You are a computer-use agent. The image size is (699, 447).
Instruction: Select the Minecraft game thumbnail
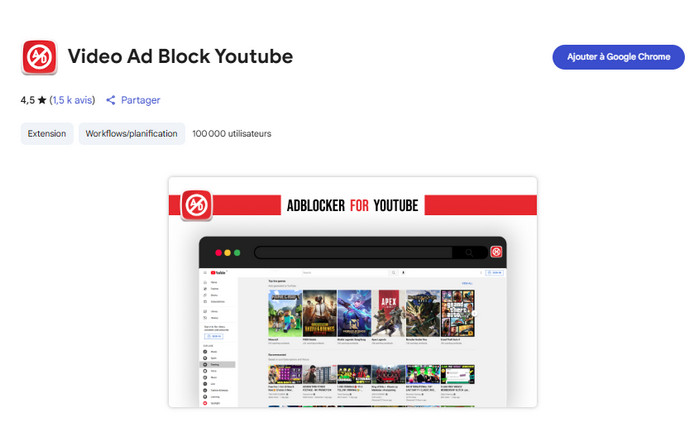pyautogui.click(x=284, y=315)
